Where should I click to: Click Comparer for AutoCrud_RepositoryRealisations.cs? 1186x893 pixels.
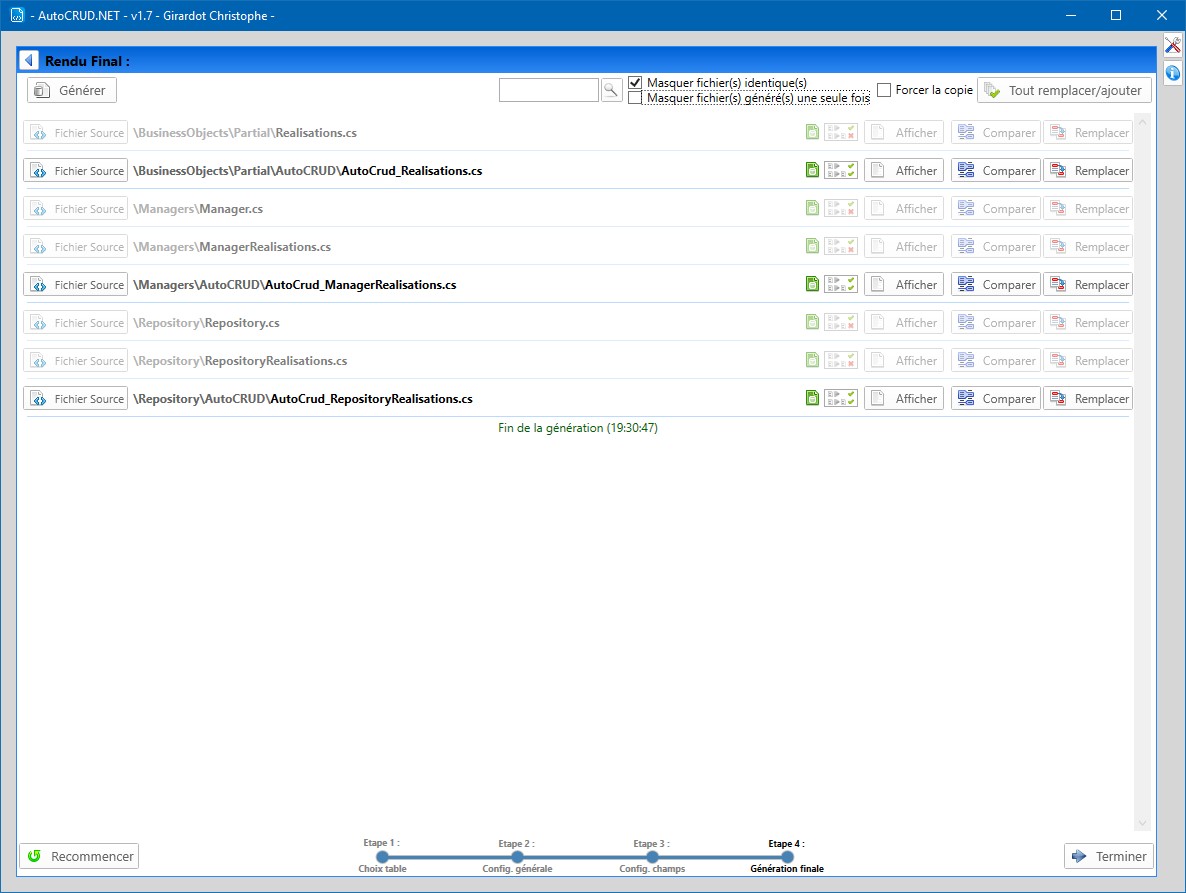[x=995, y=398]
